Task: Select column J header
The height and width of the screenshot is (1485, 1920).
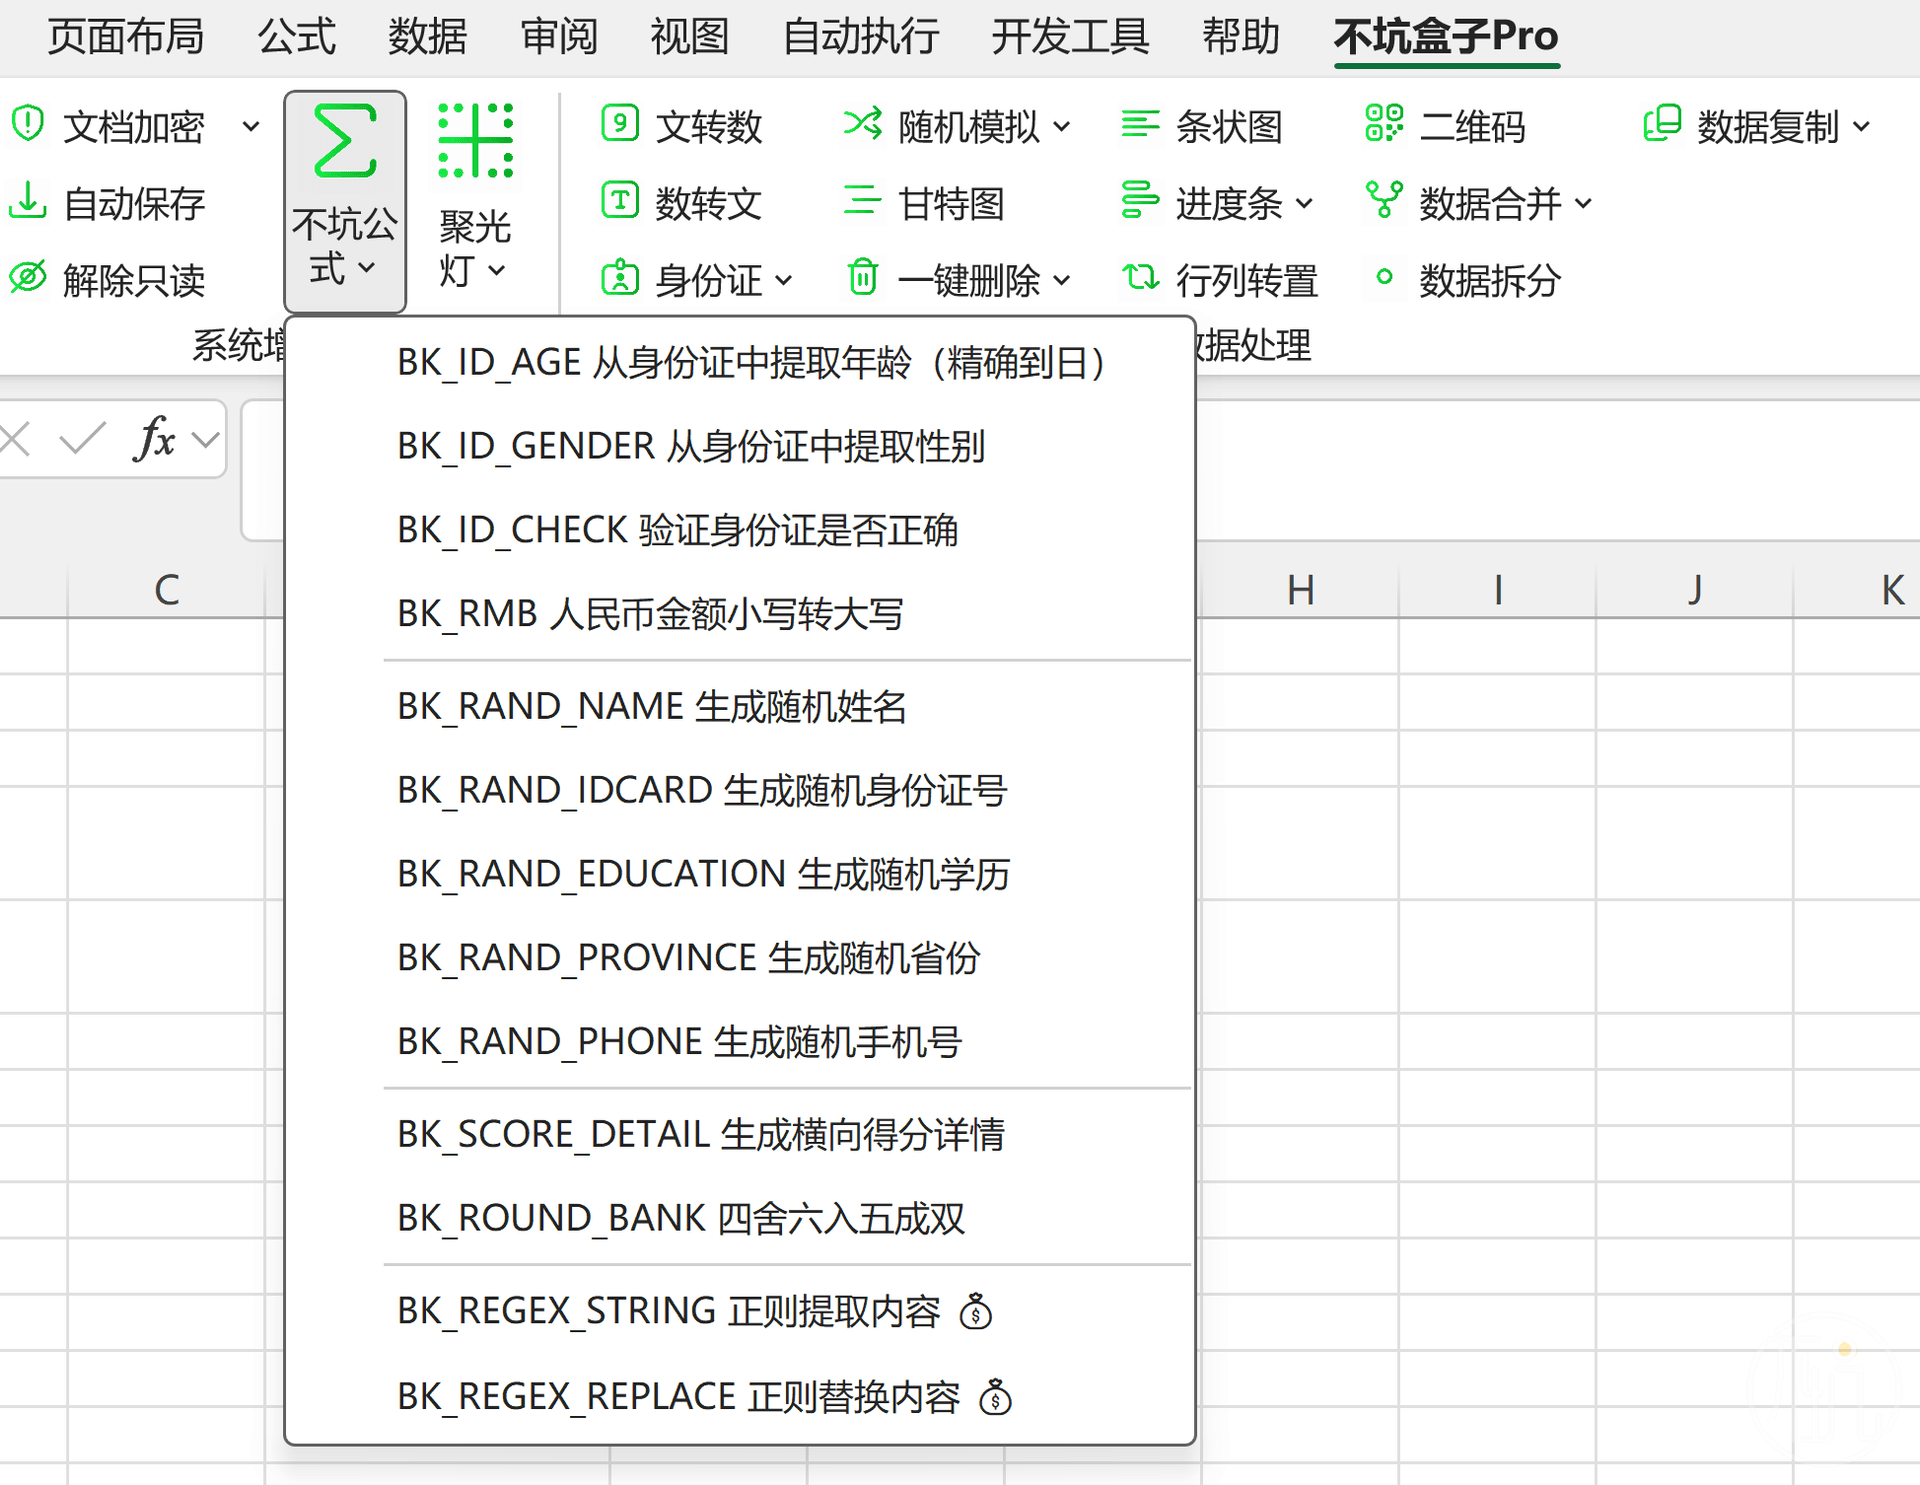Action: (1694, 589)
